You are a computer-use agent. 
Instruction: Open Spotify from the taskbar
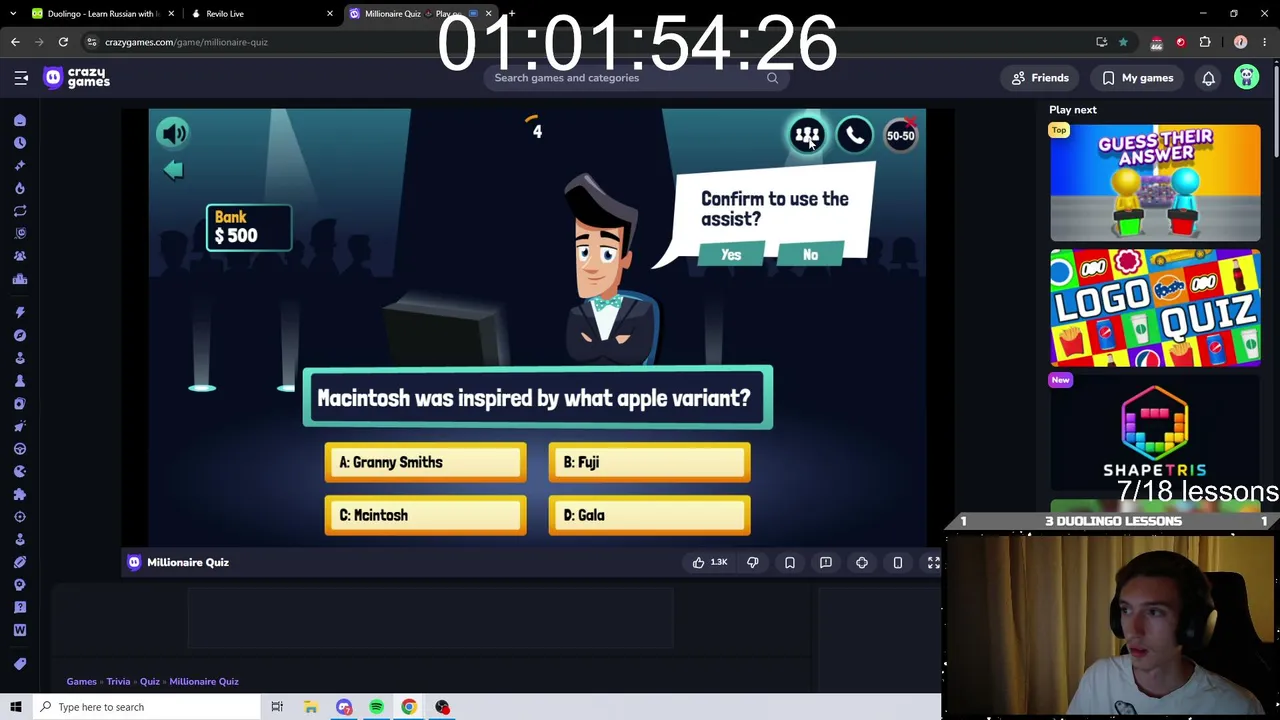(376, 707)
